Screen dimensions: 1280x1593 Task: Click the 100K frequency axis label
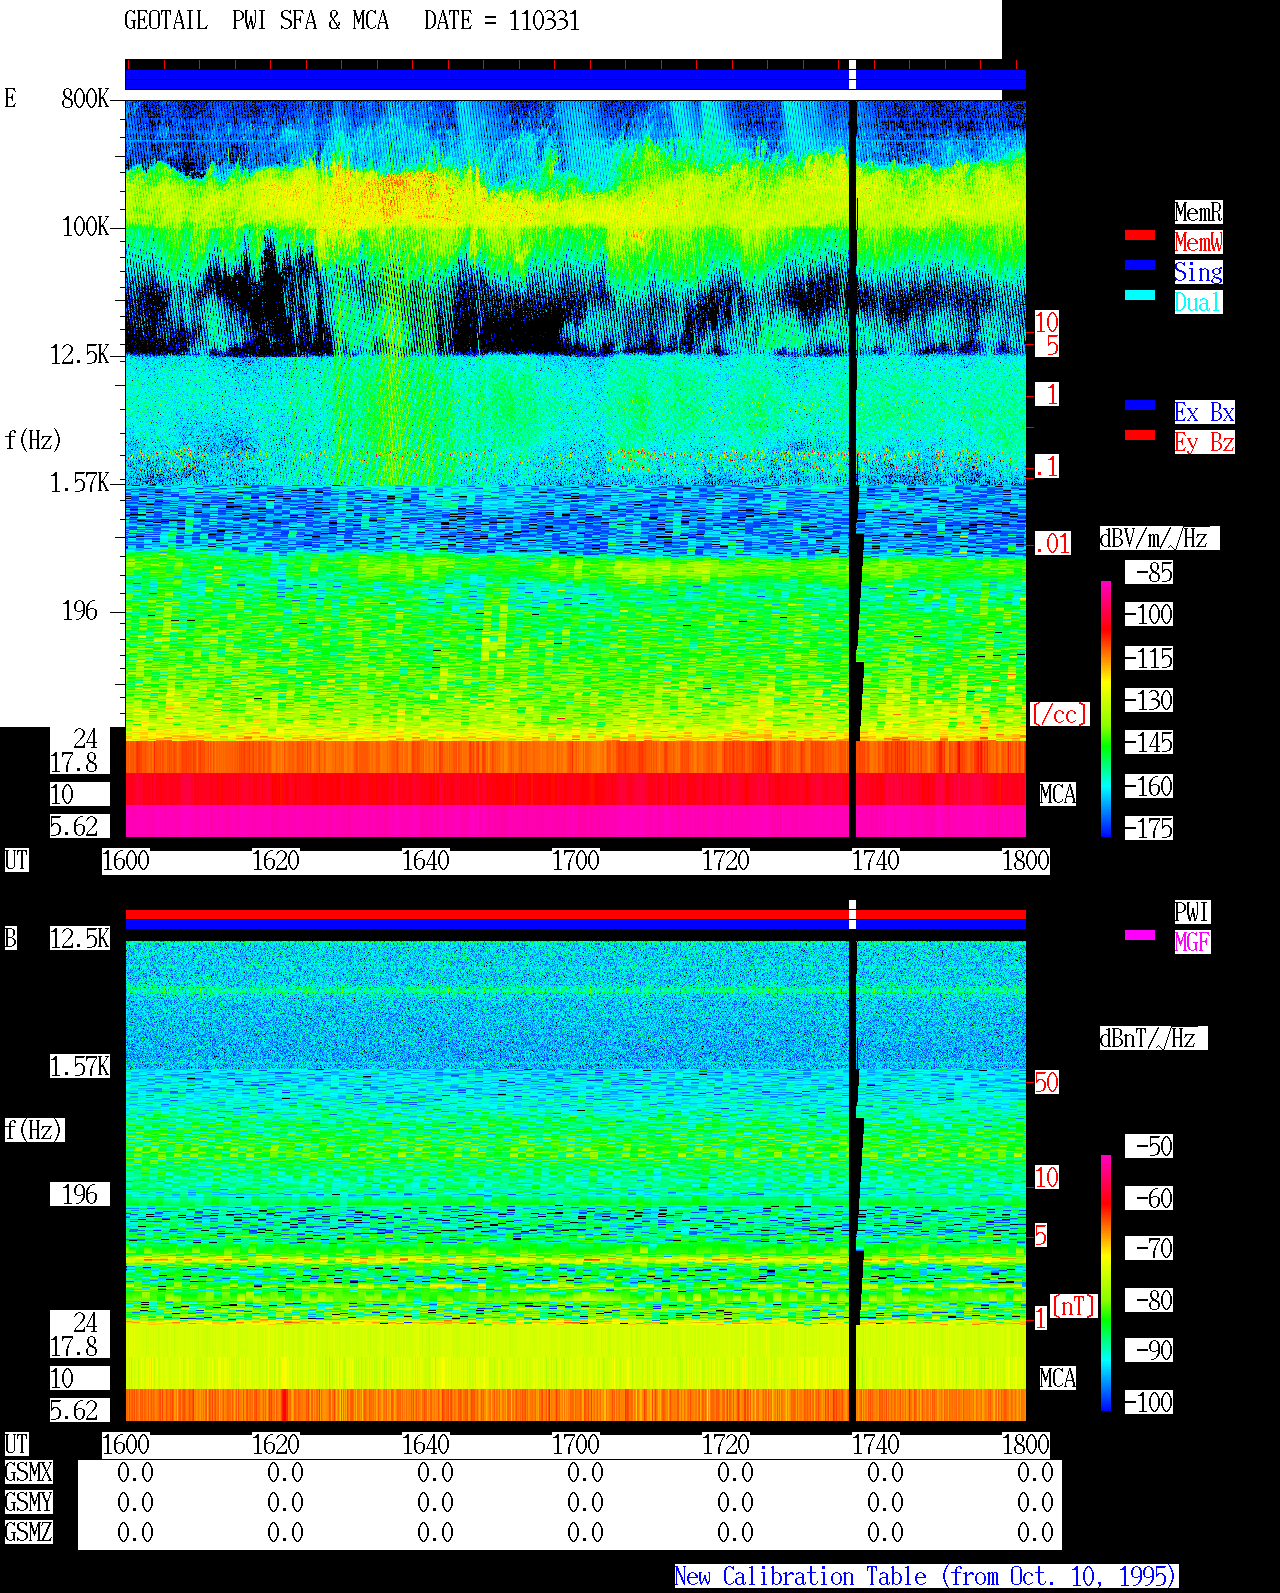(x=85, y=226)
